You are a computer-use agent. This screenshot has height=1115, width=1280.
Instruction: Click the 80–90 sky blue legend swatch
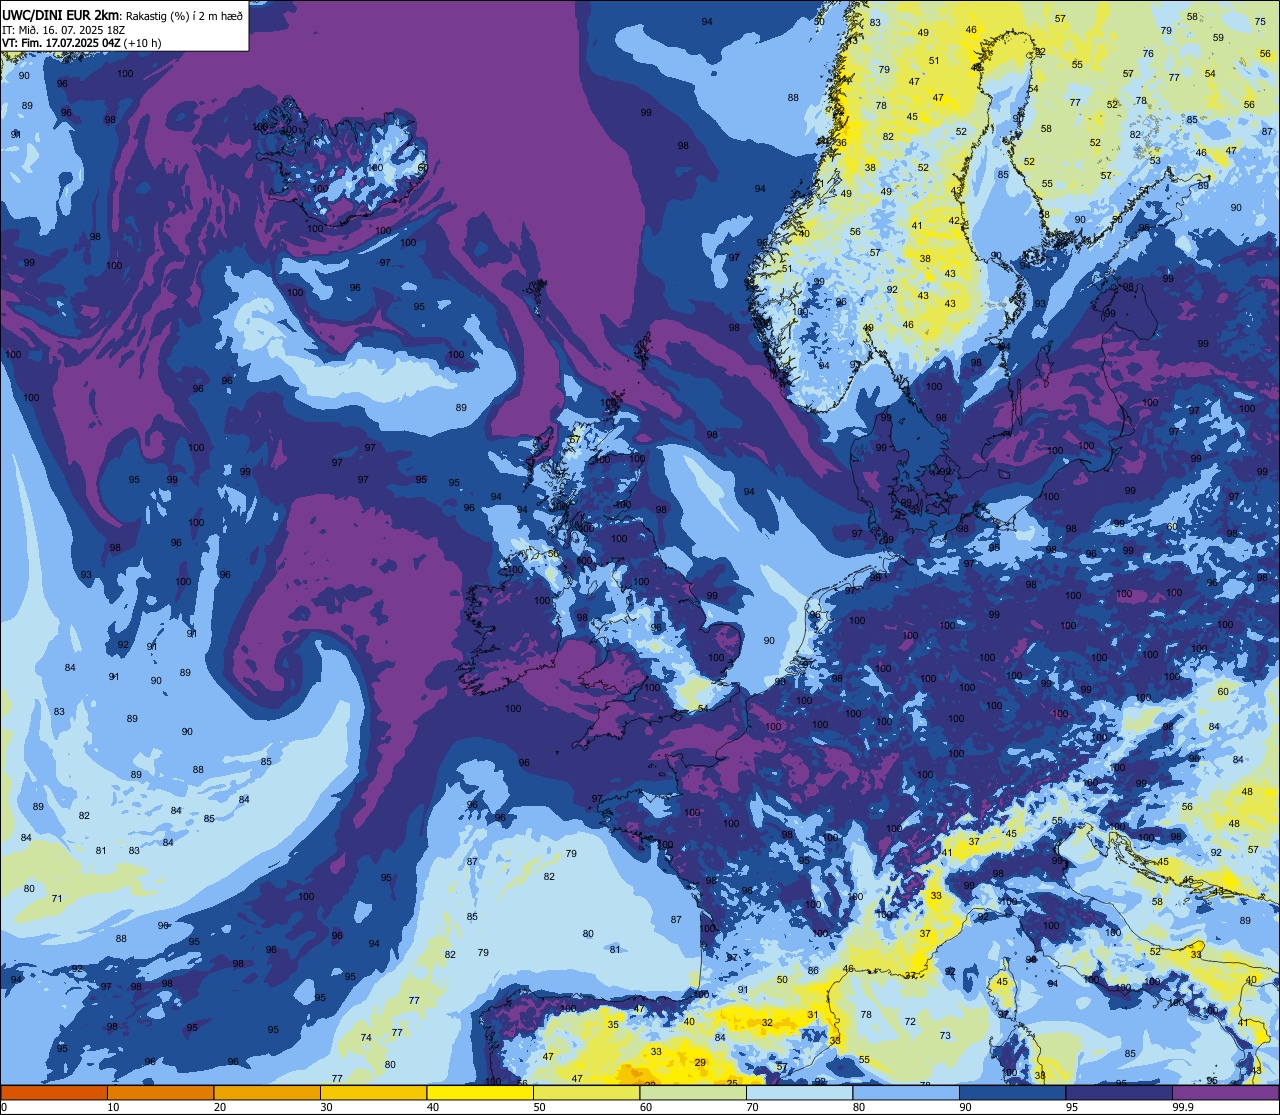[x=906, y=1092]
